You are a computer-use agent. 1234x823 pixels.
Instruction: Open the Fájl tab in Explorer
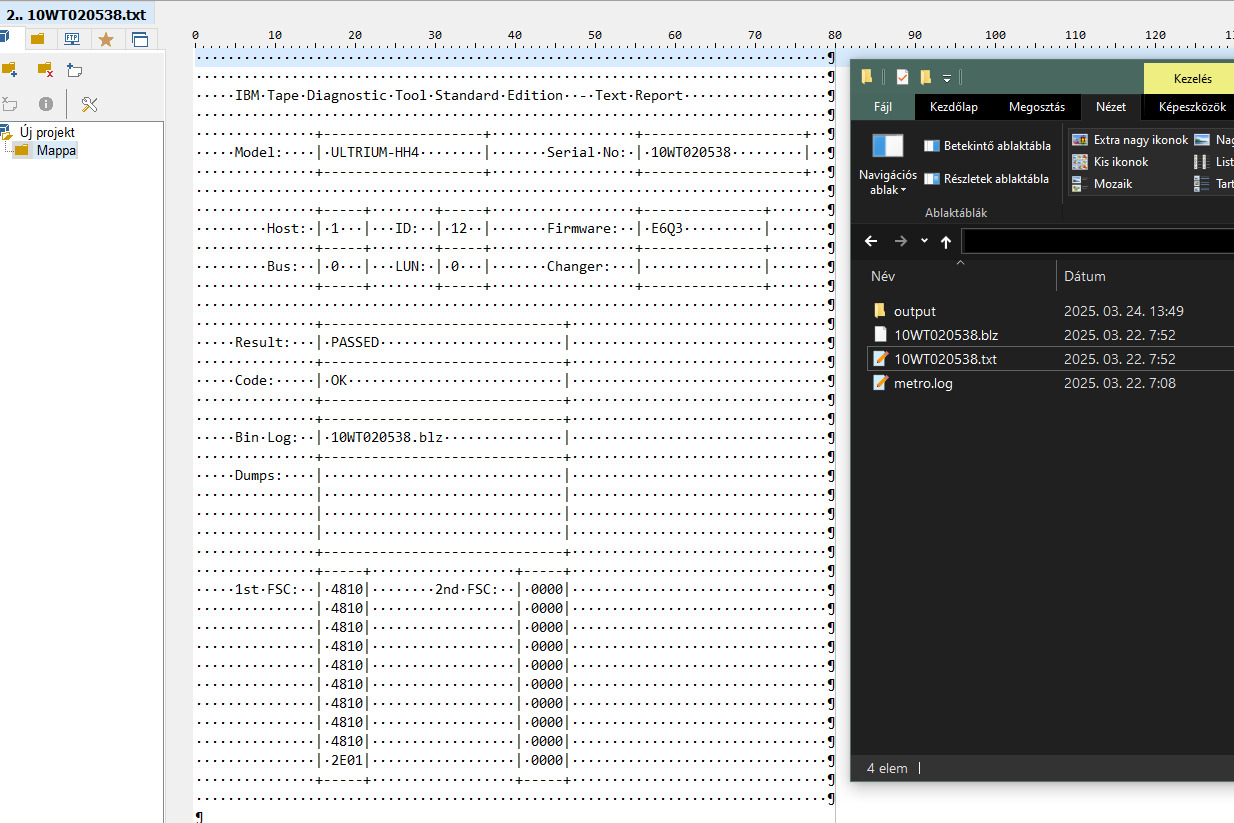pyautogui.click(x=883, y=107)
